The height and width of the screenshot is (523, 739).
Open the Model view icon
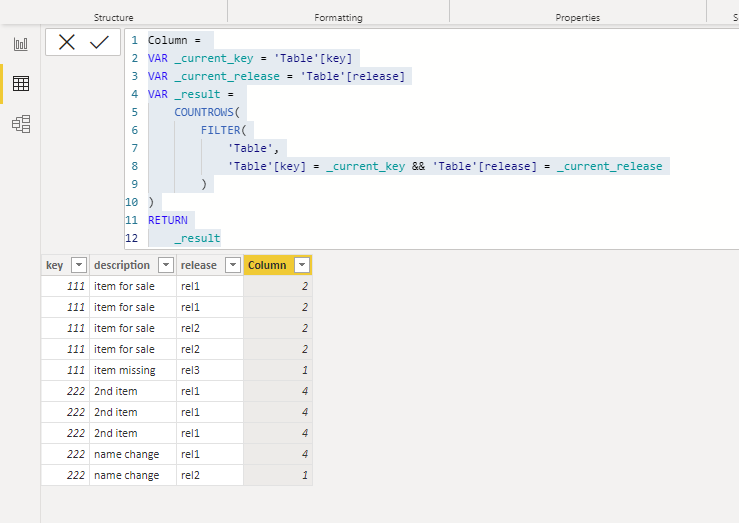21,124
